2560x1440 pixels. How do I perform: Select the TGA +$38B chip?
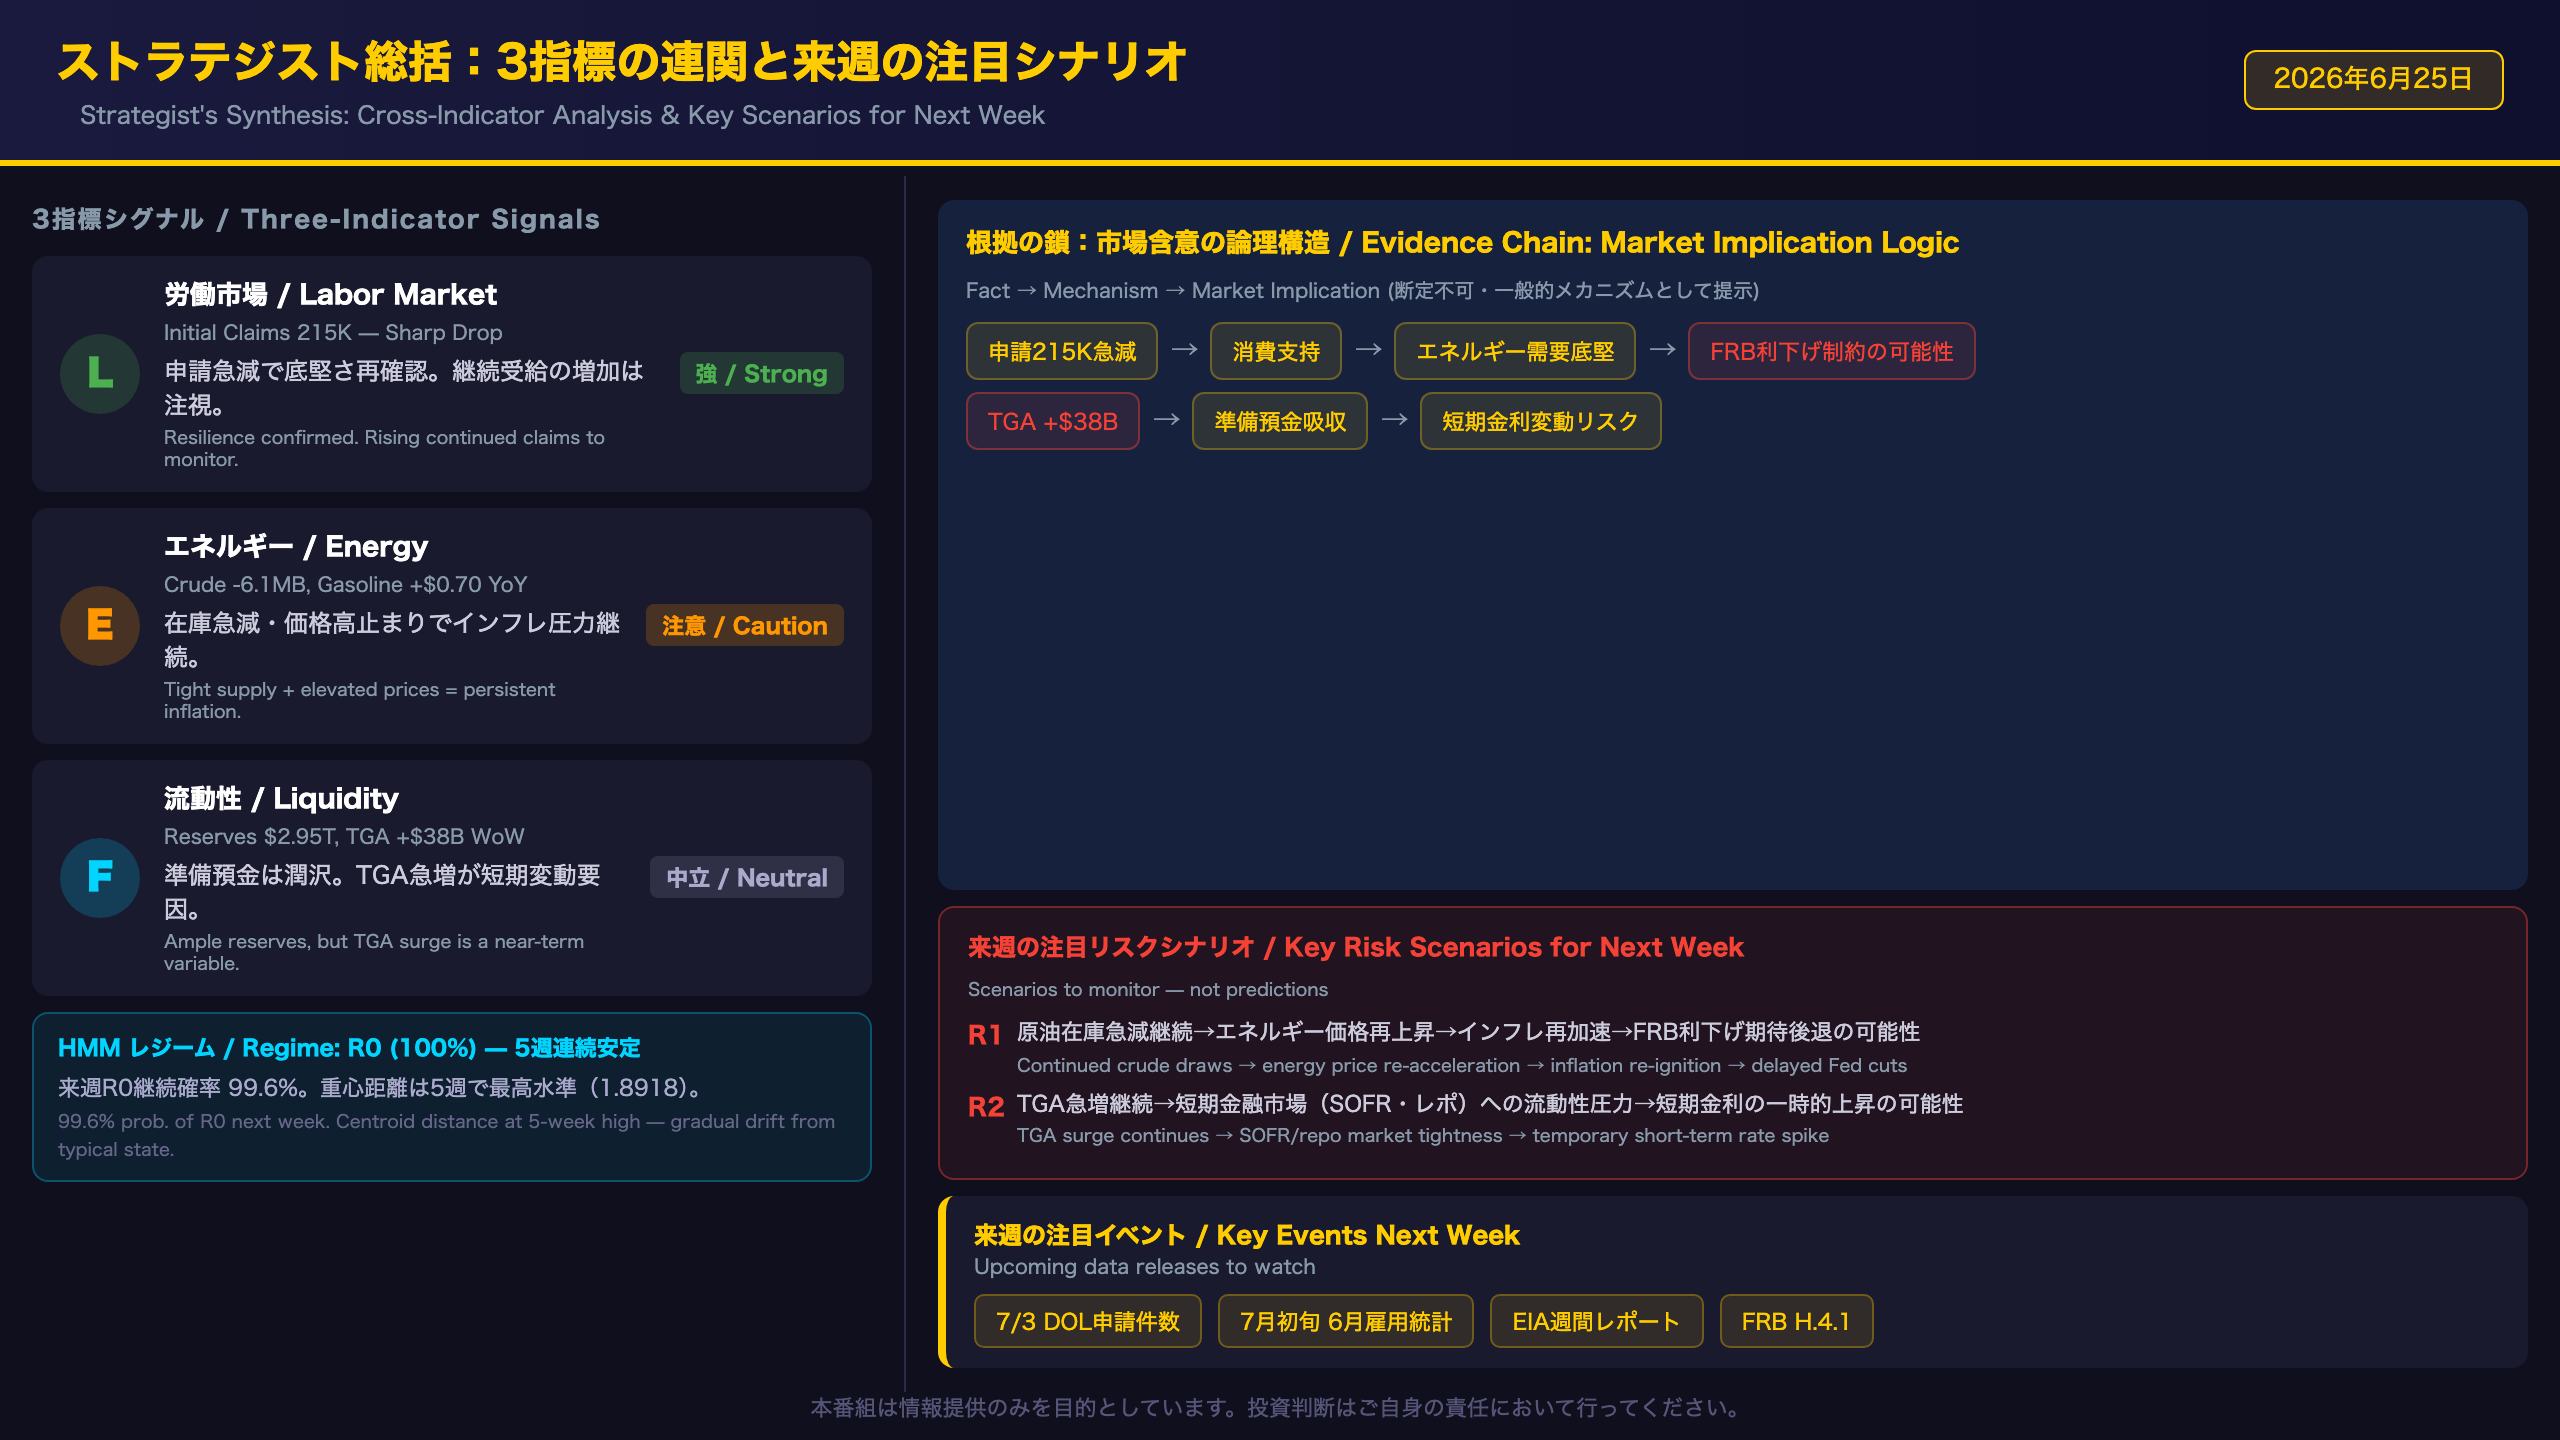tap(1052, 421)
